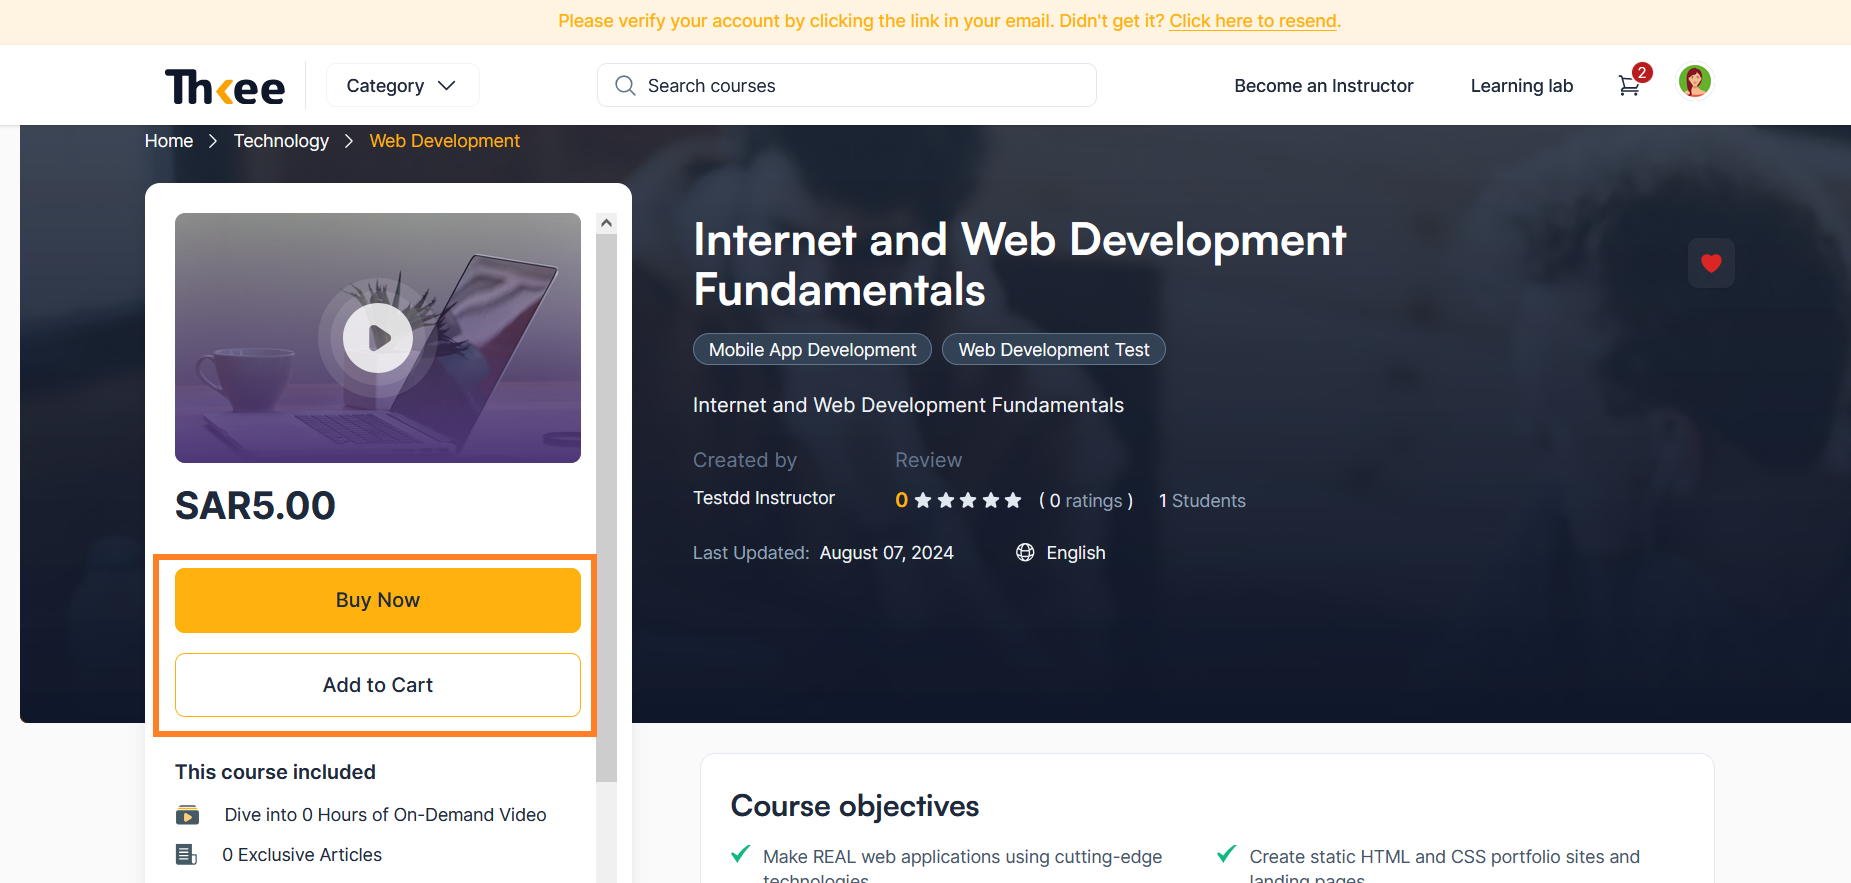Play the course preview video
Viewport: 1851px width, 883px height.
(378, 338)
